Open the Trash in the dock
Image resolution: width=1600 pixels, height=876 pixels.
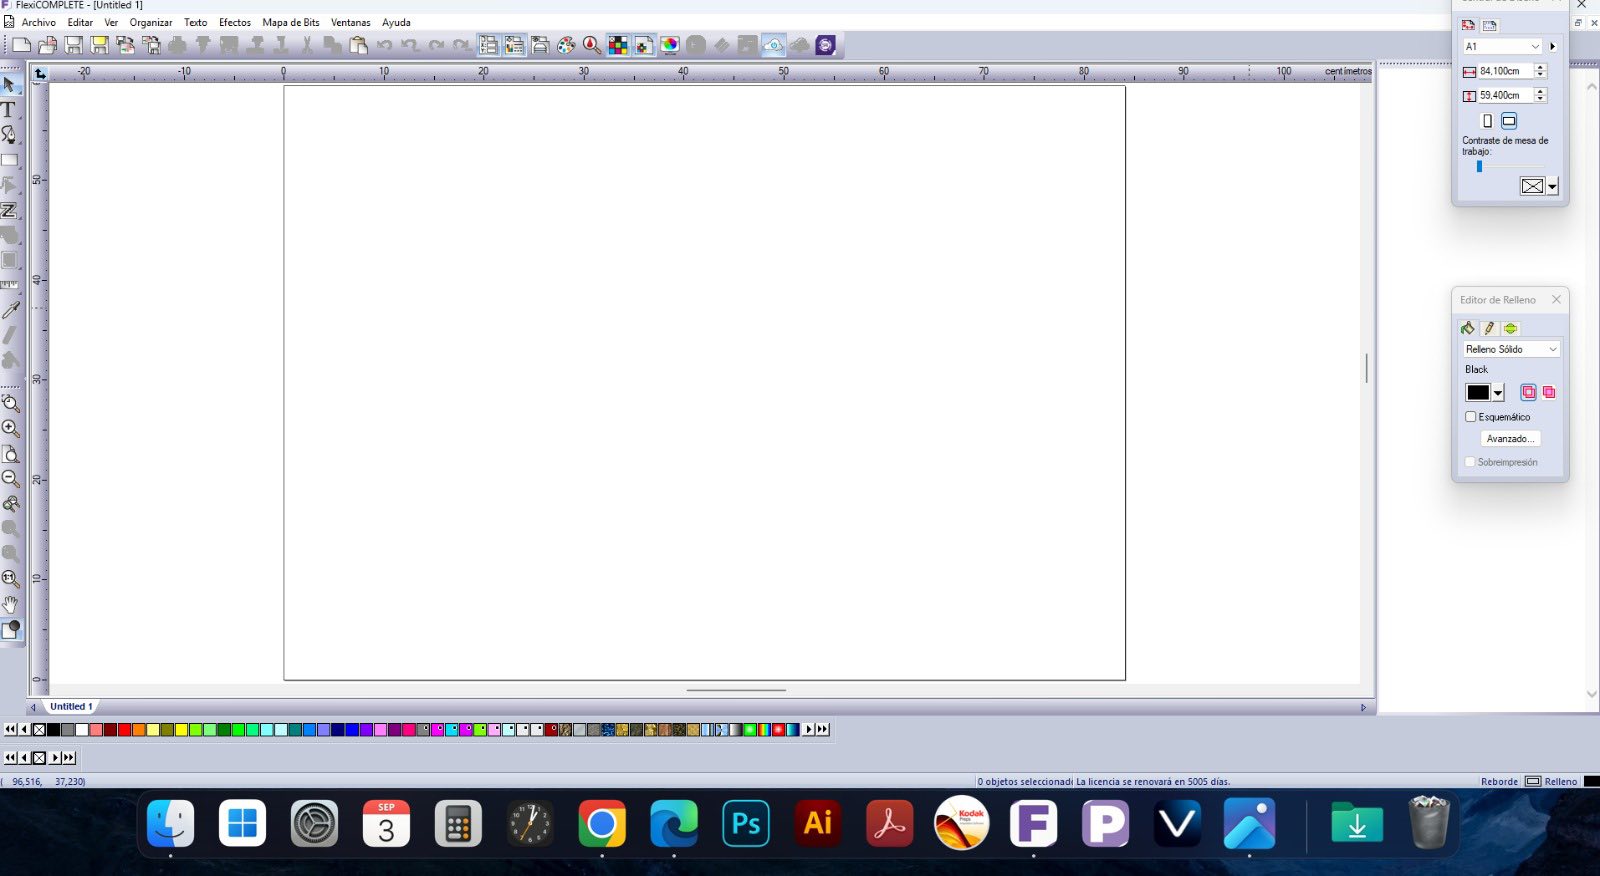1429,822
